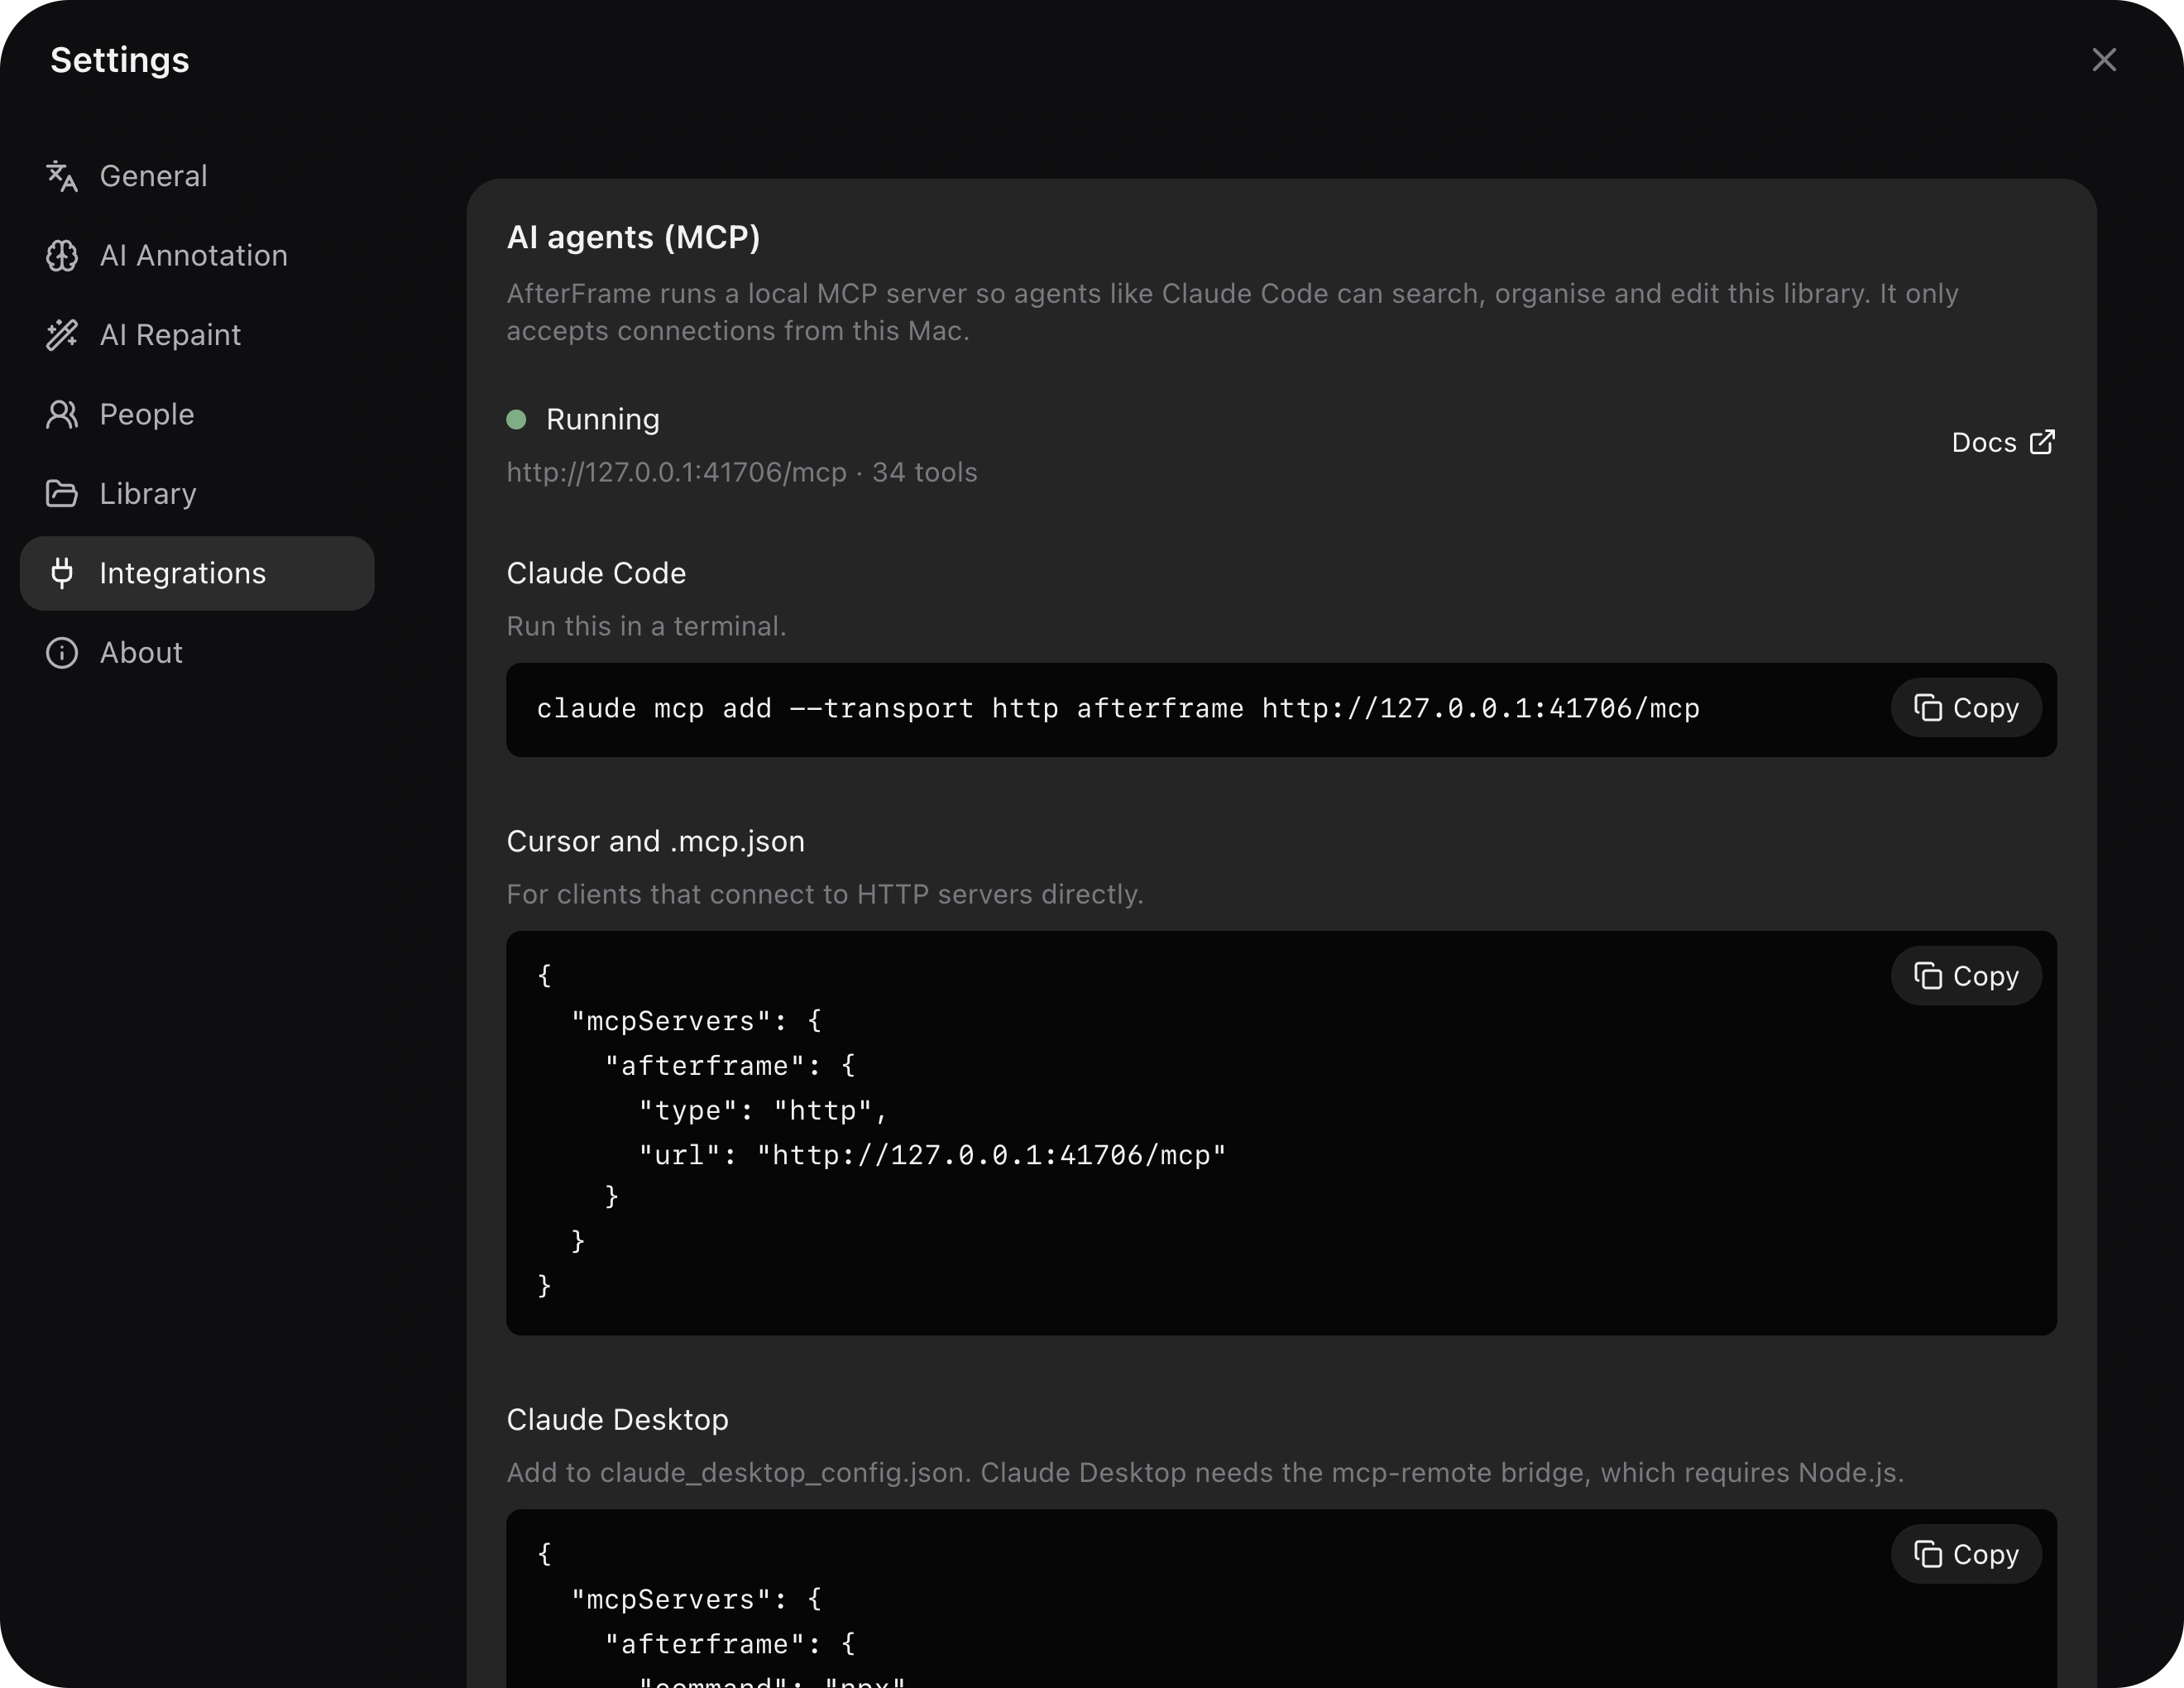Select the Integrations sidebar item
The image size is (2184, 1688).
click(197, 573)
